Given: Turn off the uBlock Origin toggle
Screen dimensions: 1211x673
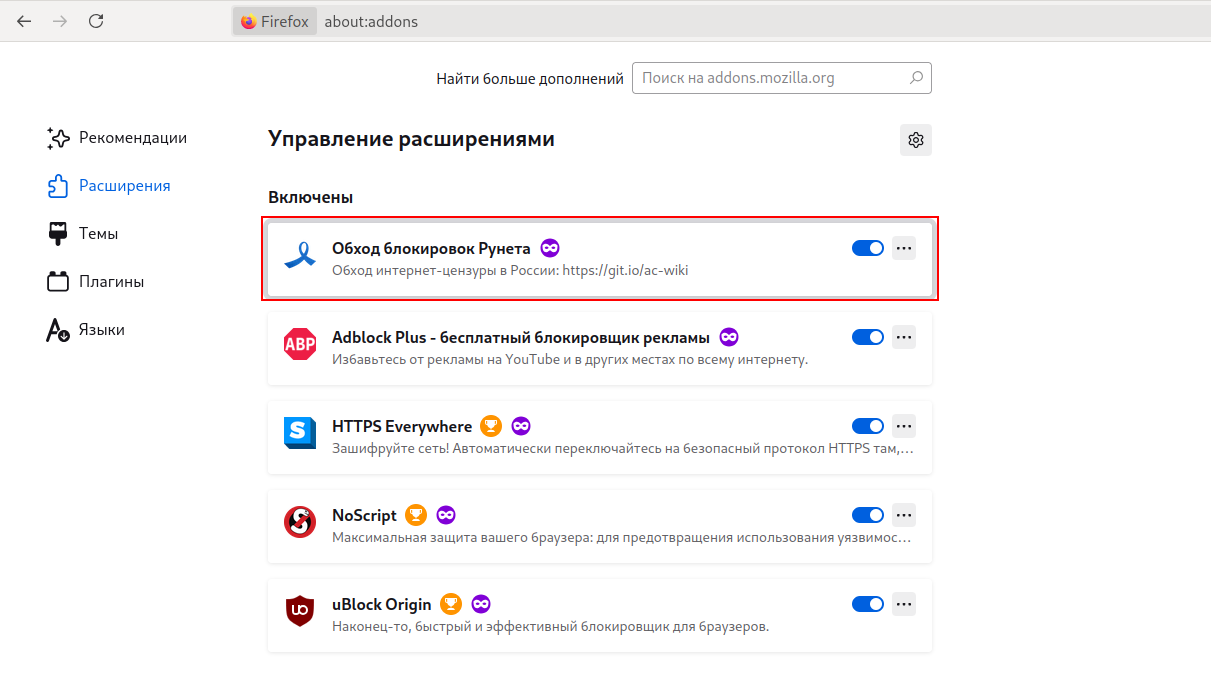Looking at the screenshot, I should [868, 604].
